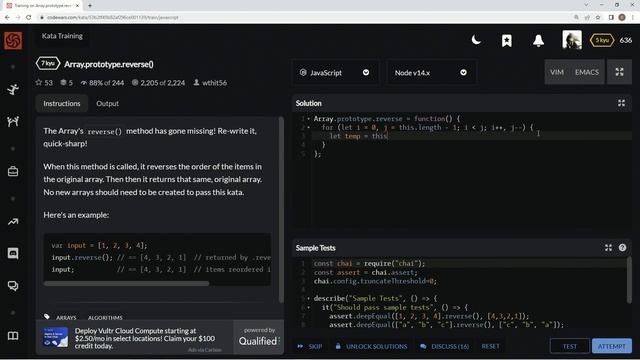The image size is (640, 360).
Task: Toggle dark mode with moon icon
Action: (x=476, y=40)
